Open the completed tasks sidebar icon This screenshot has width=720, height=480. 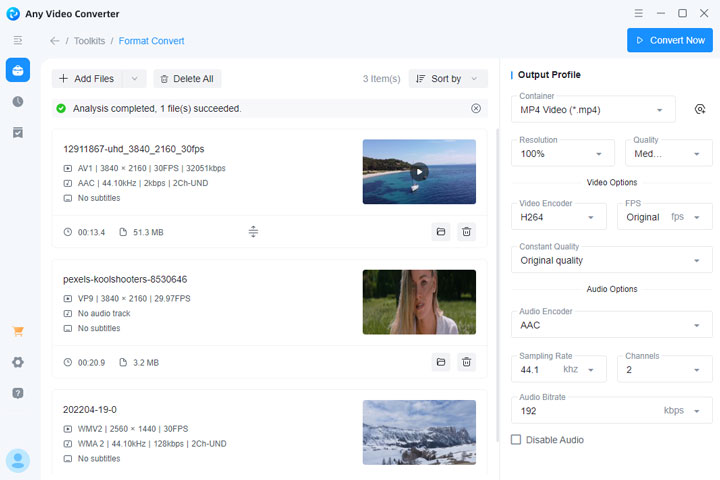pyautogui.click(x=18, y=133)
